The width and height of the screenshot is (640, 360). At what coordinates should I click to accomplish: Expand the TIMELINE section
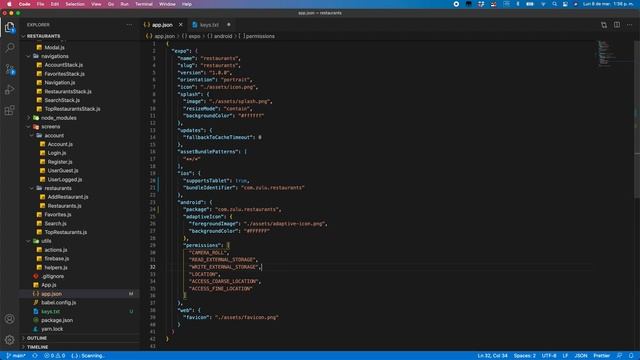tap(38, 347)
